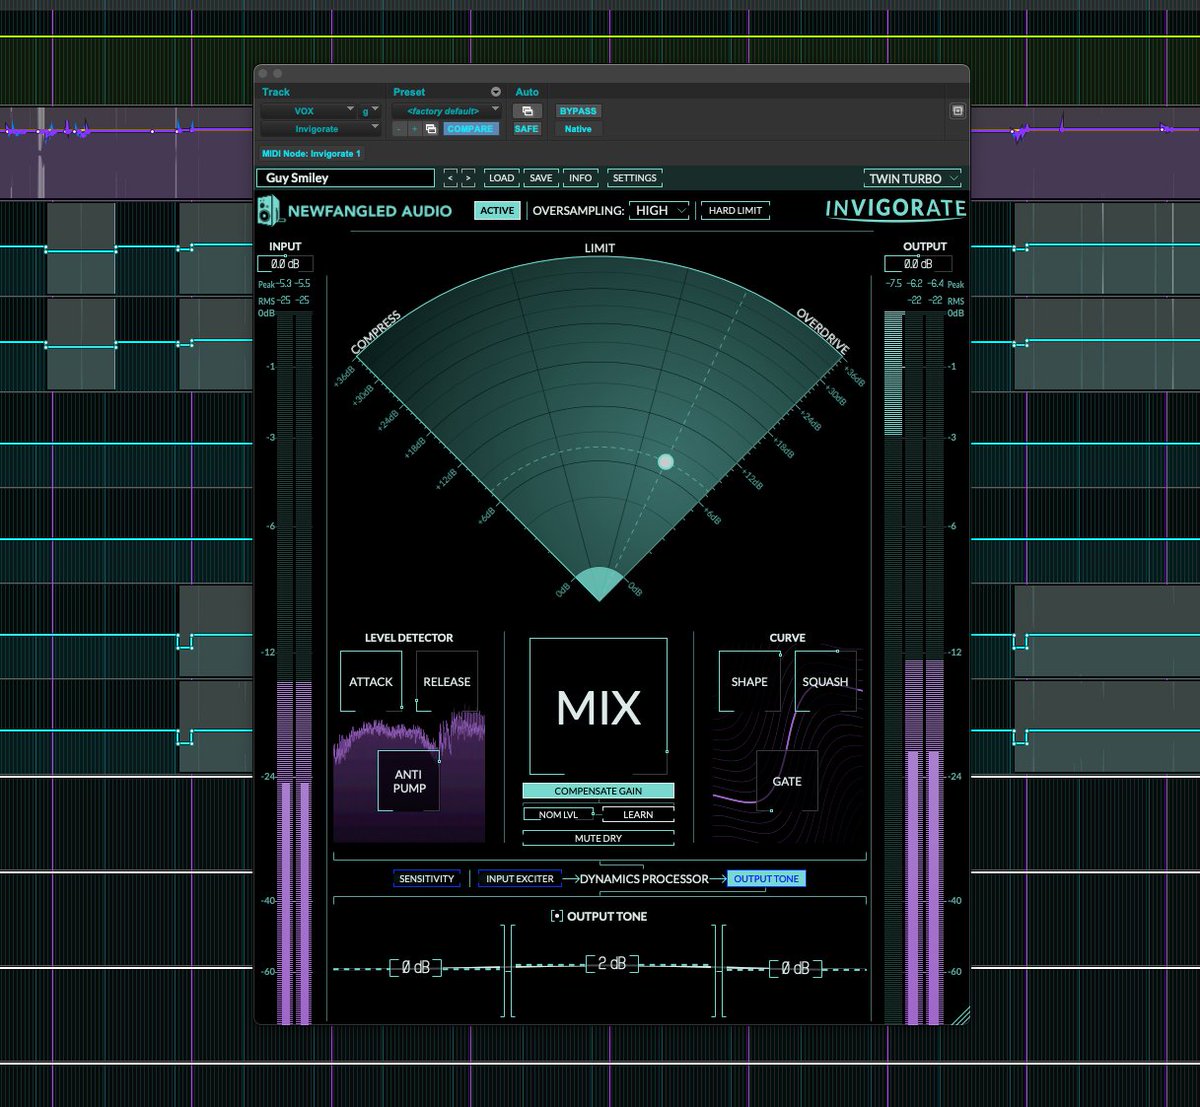
Task: Click the MIDI Node: Invigorate 1 label
Action: tap(311, 153)
